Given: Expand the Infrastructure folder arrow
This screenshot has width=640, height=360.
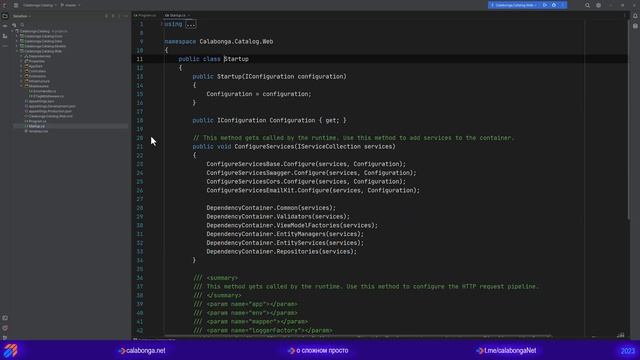Looking at the screenshot, I should coord(22,81).
